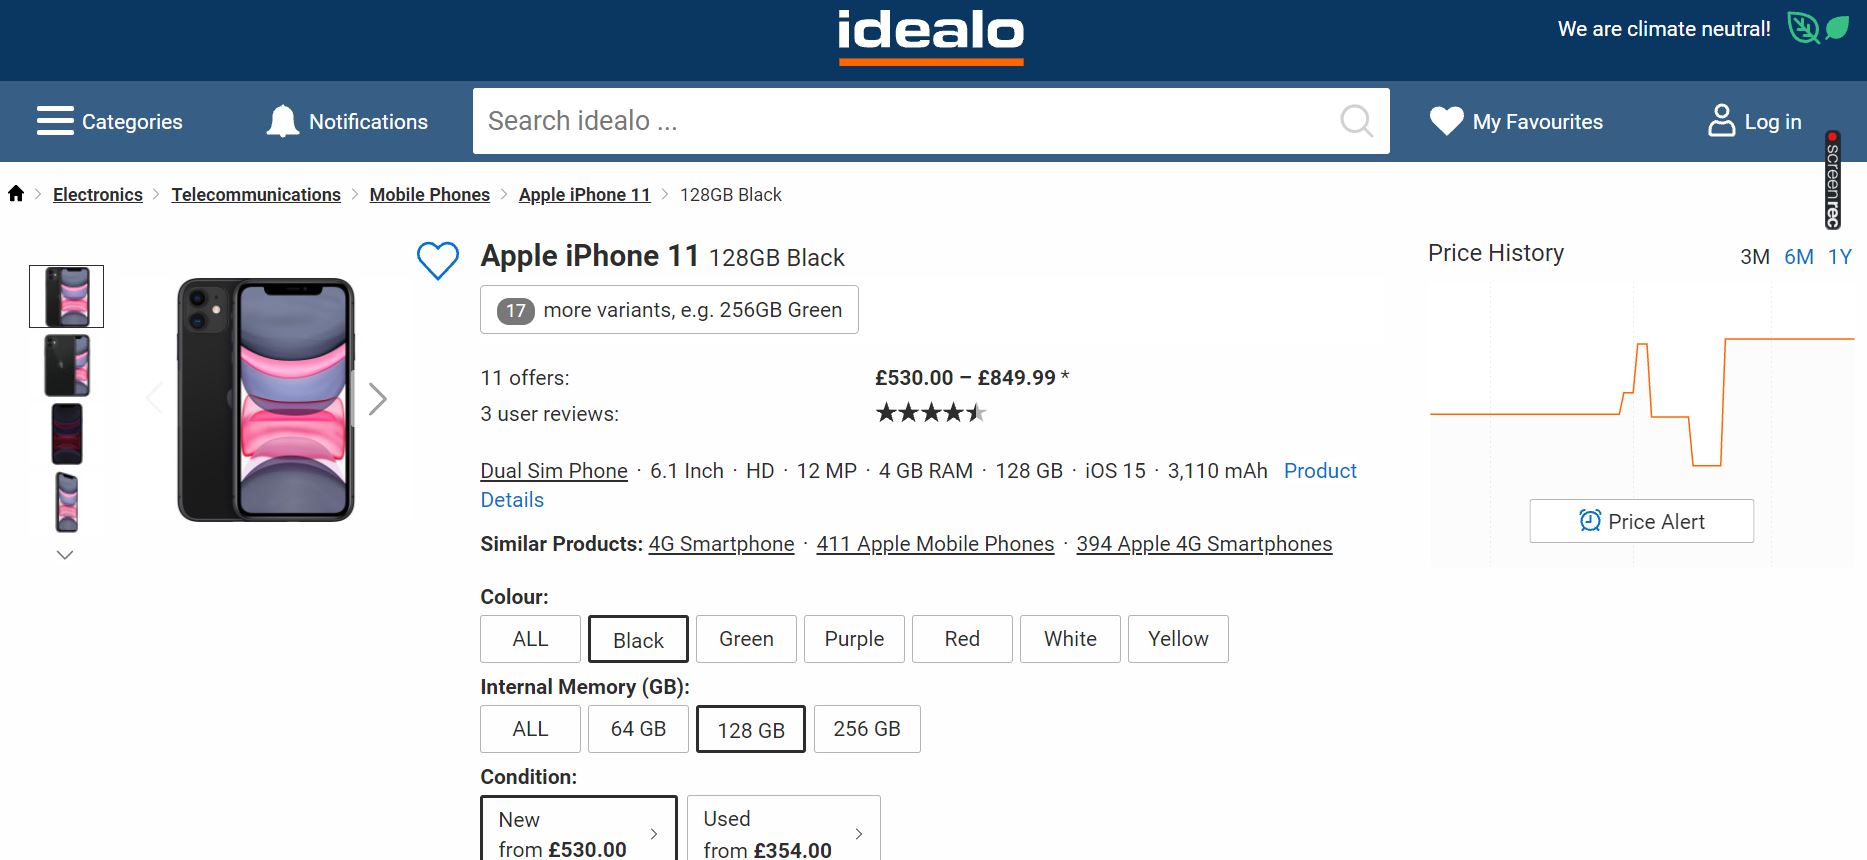1867x860 pixels.
Task: Open My Favourites heart icon
Action: click(x=1446, y=121)
